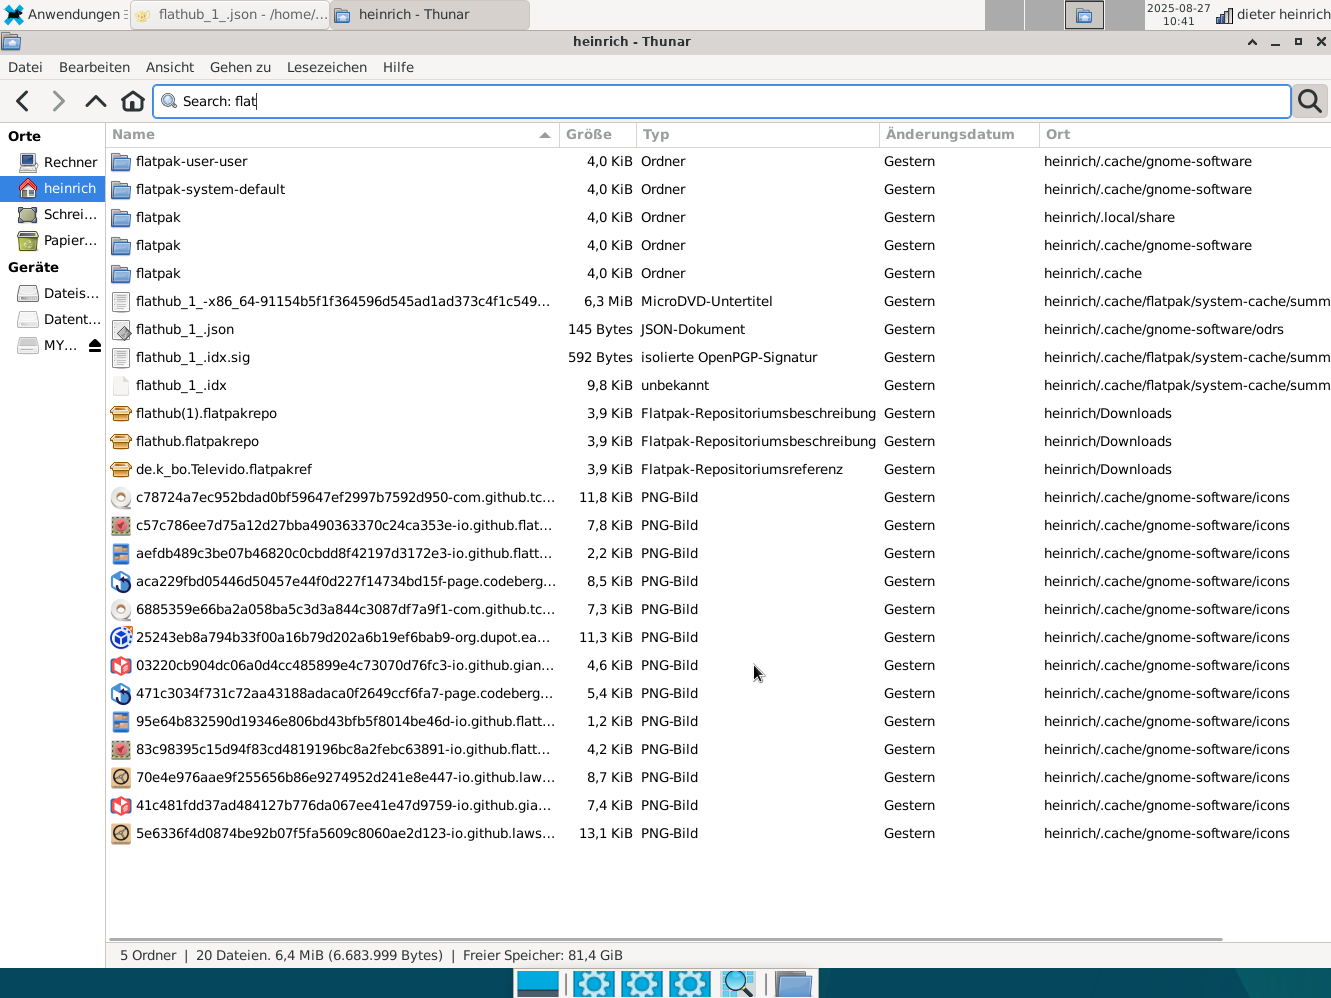Select 6885359e66ba2 PNG icon
This screenshot has width=1331, height=998.
[121, 609]
